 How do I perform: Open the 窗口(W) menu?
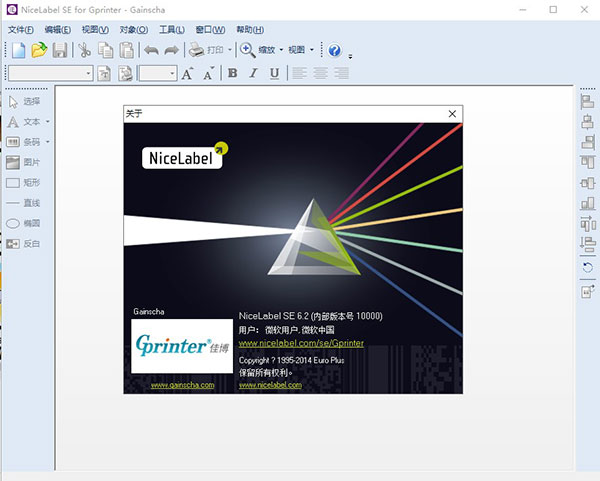pos(210,30)
